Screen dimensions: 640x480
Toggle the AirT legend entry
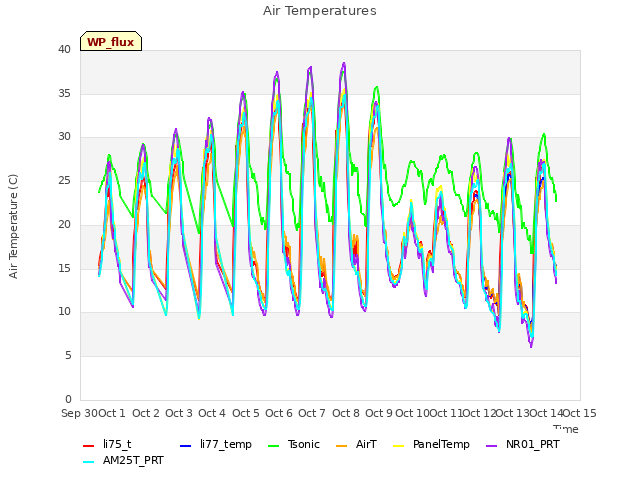pyautogui.click(x=356, y=444)
